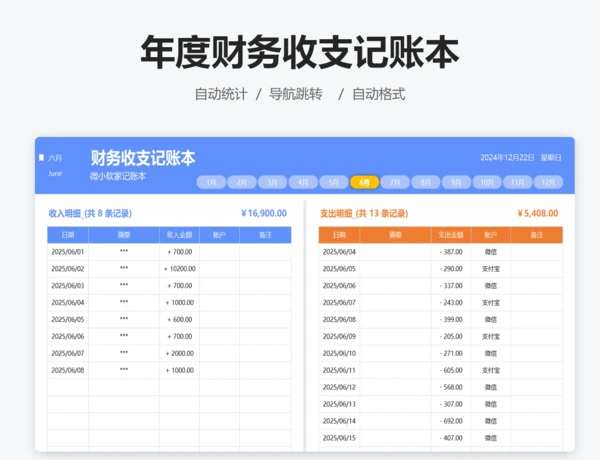
Task: Select the 财务收支记账本 header title
Action: [143, 158]
